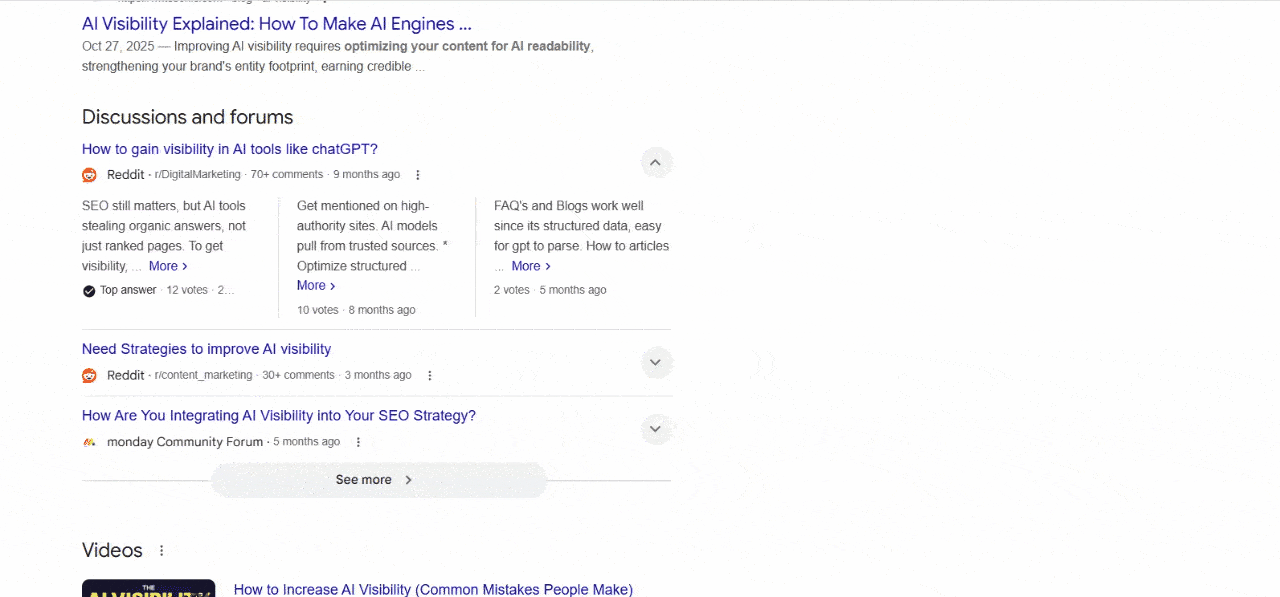1280x597 pixels.
Task: Open the three-dot menu for the monday forum result
Action: click(x=358, y=441)
